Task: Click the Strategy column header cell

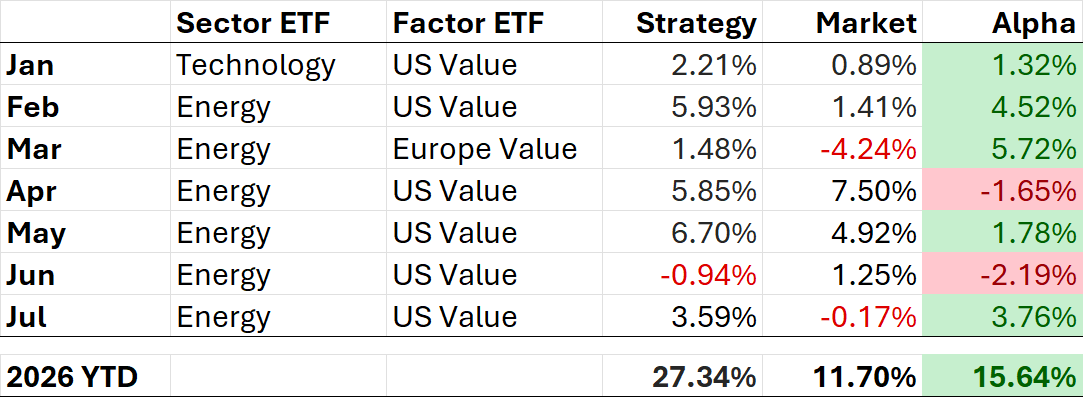Action: (682, 23)
